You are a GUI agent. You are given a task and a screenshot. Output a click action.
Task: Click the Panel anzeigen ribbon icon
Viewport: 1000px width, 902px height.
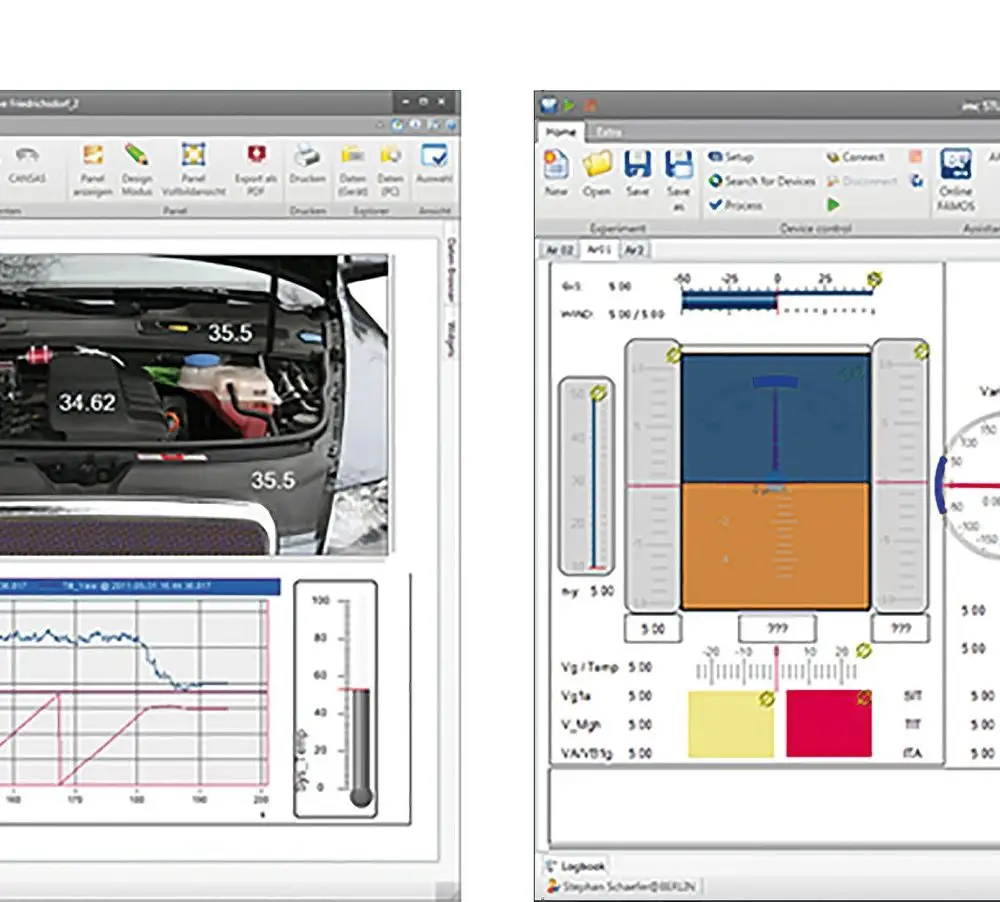coord(93,155)
